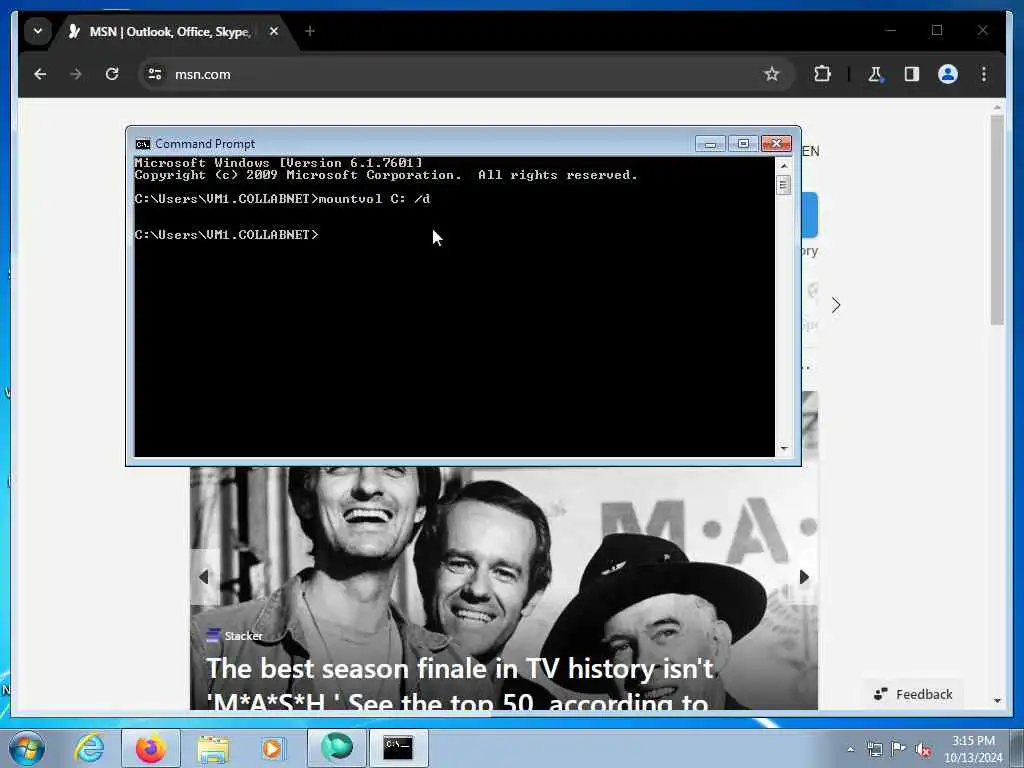This screenshot has height=768, width=1024.
Task: Switch to the green globe taskbar app
Action: click(336, 748)
